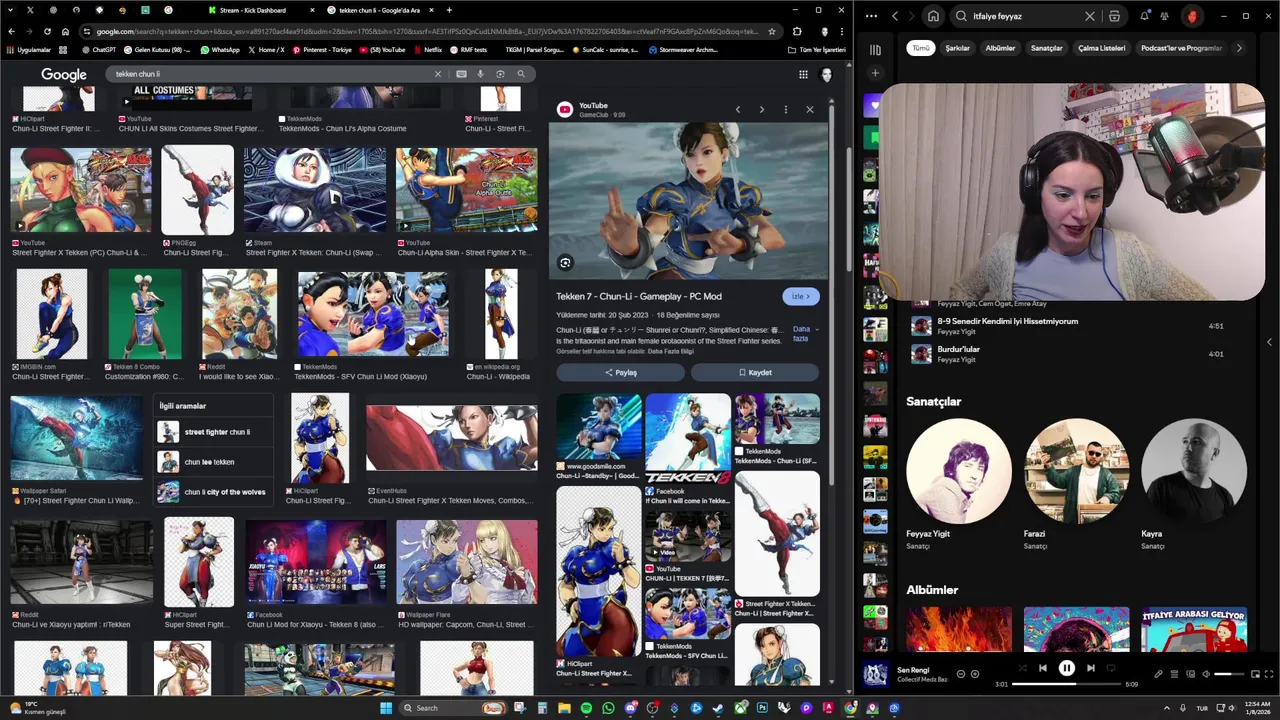
Task: Hide Sen Rengi minus icon
Action: tap(961, 674)
